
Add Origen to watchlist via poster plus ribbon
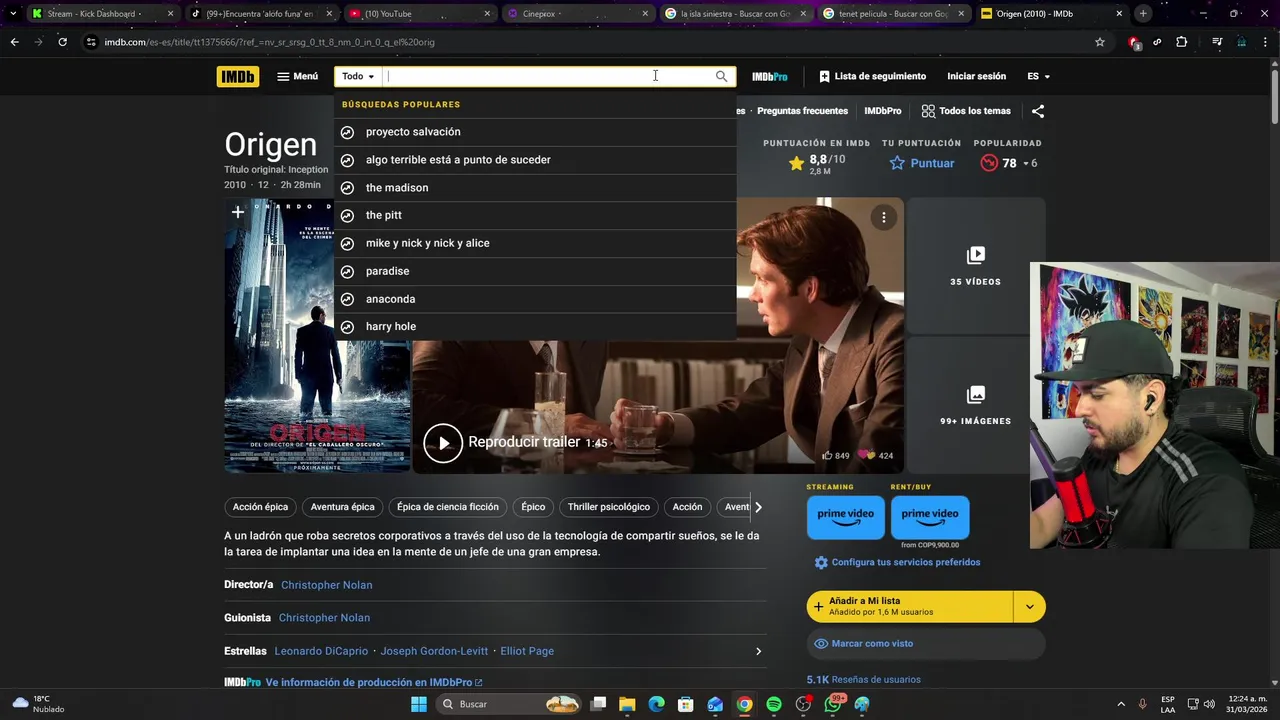237,212
